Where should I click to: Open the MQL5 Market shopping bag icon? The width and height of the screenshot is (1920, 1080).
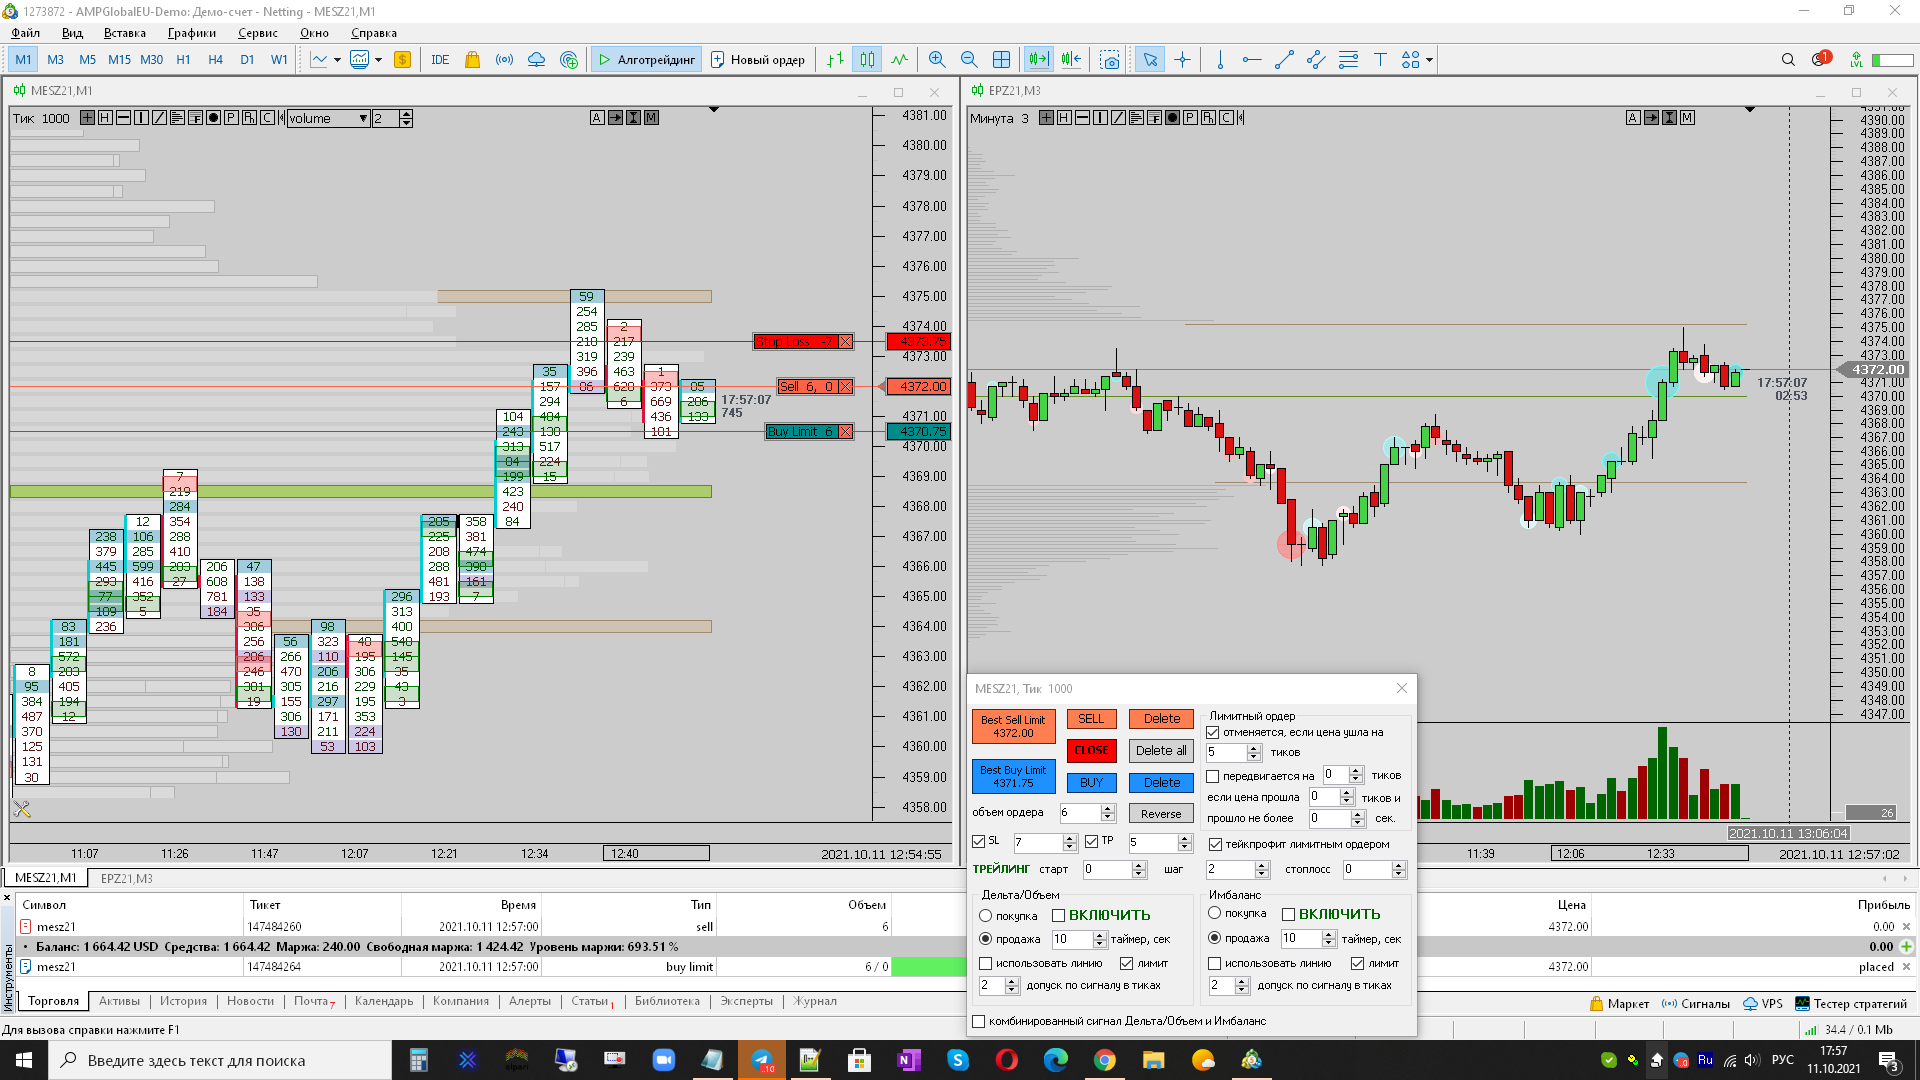point(472,60)
